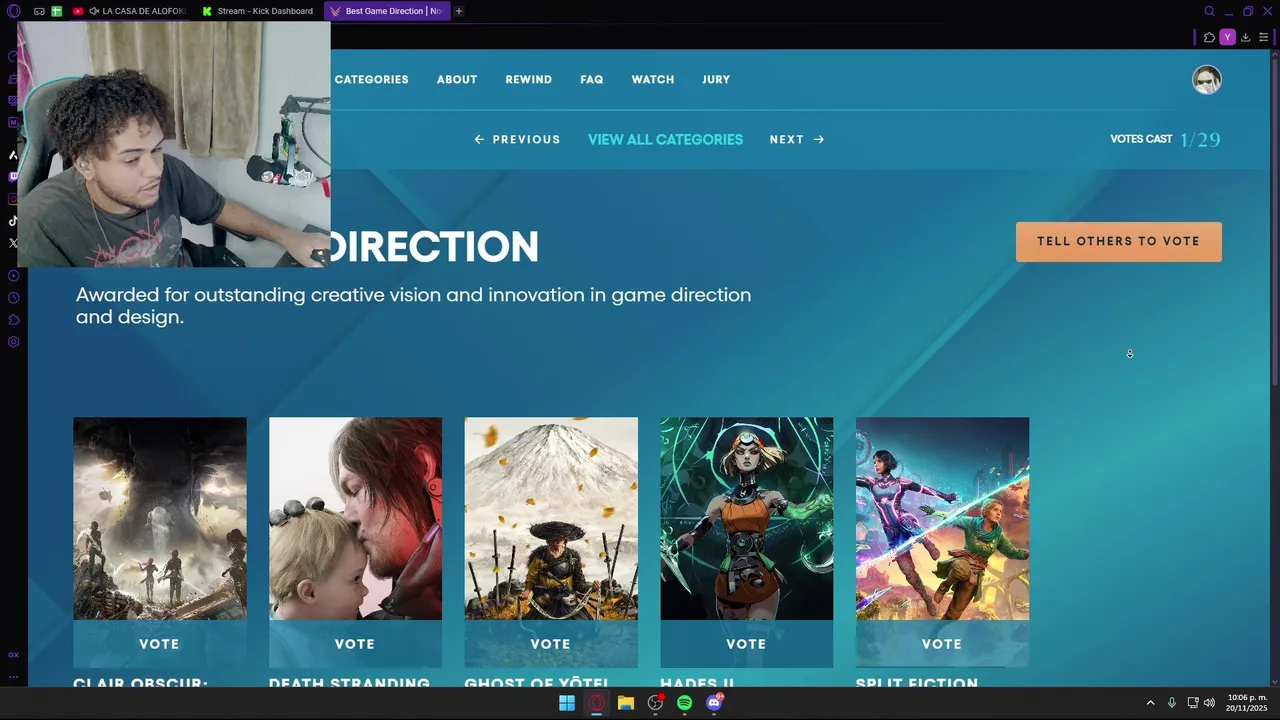Screen dimensions: 1280x720
Task: Open the FAQ page
Action: click(592, 80)
